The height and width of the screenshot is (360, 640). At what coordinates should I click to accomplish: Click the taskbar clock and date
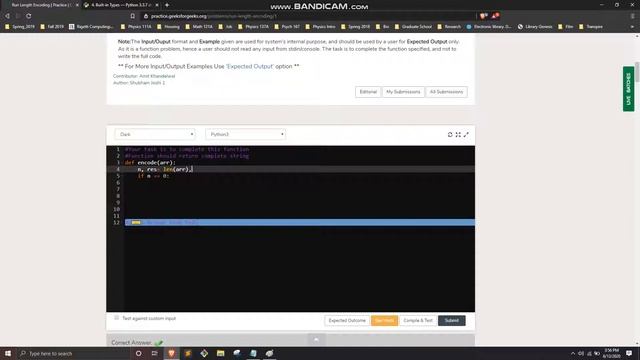coord(611,353)
